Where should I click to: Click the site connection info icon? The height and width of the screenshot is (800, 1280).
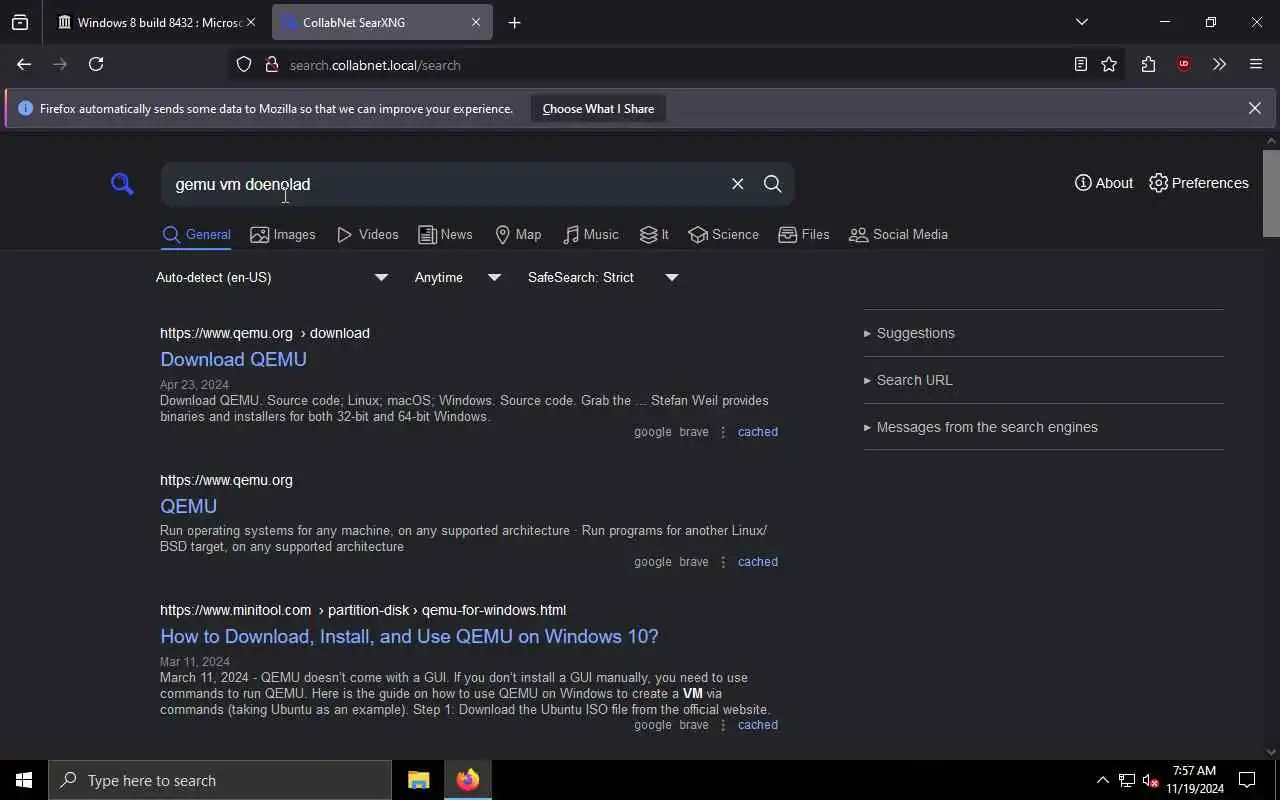271,64
